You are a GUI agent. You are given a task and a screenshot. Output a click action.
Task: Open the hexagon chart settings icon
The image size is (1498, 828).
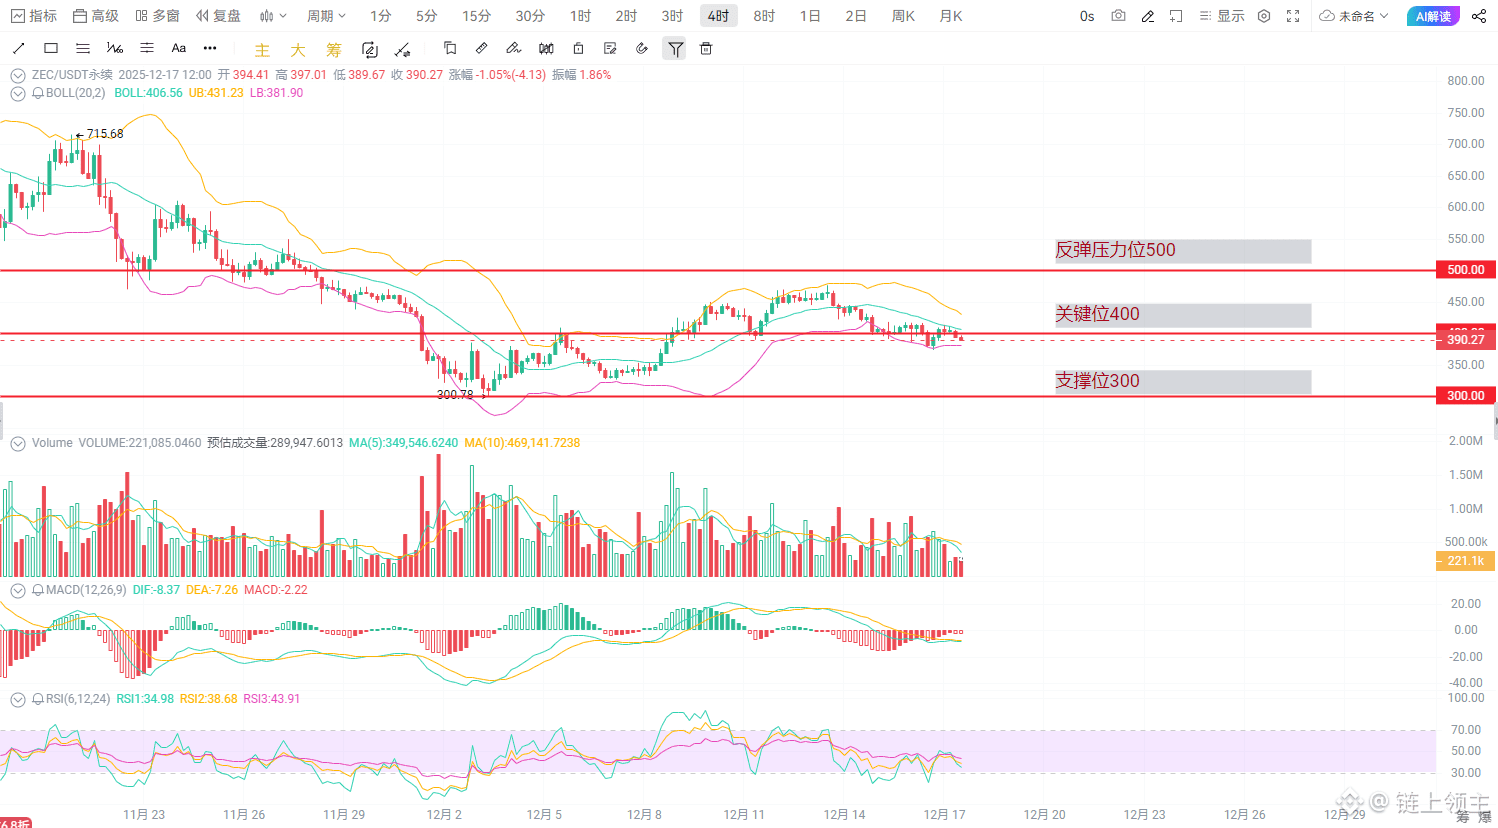click(x=1264, y=16)
